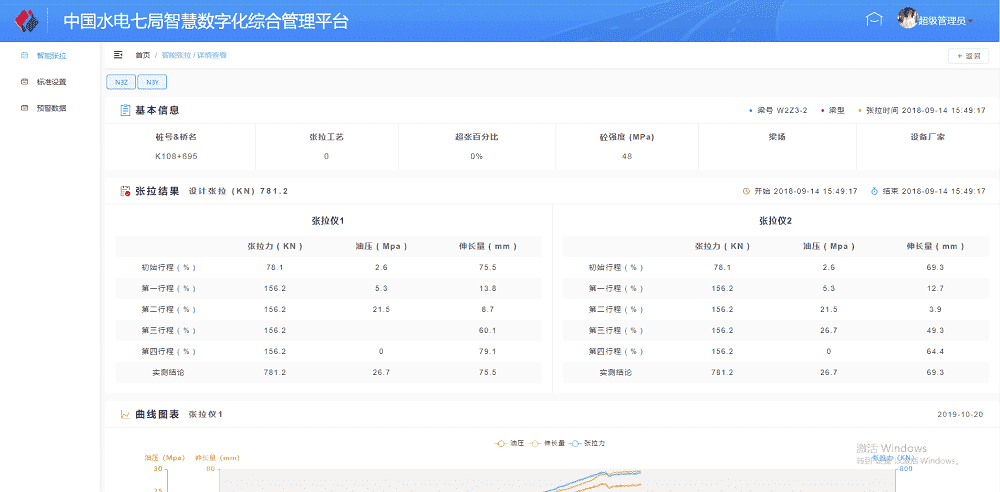Click the 基本信息 clipboard icon
Image resolution: width=1000 pixels, height=492 pixels.
point(124,110)
